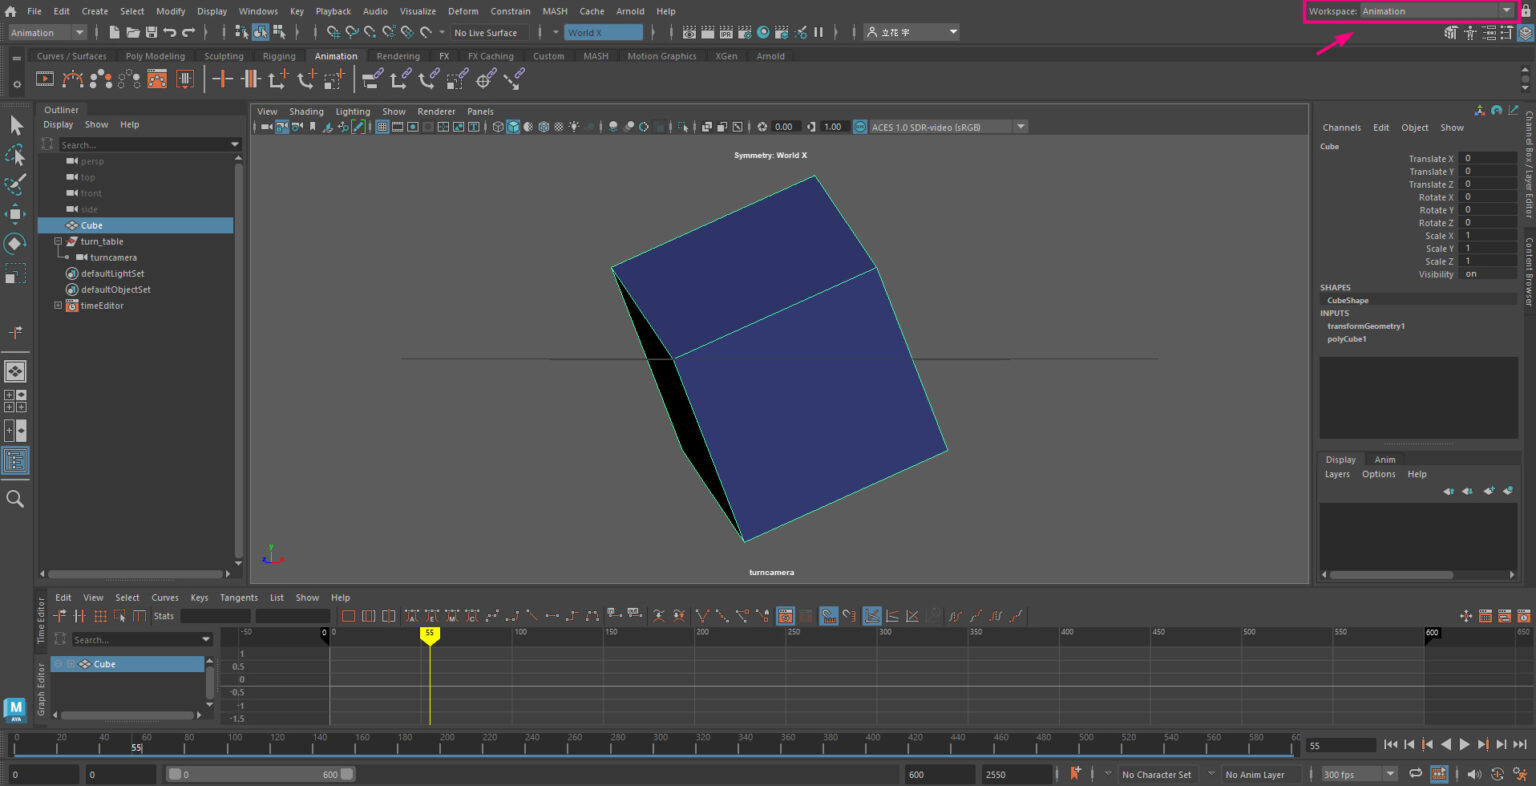Click the playback range slider at the bottom

(x=260, y=773)
